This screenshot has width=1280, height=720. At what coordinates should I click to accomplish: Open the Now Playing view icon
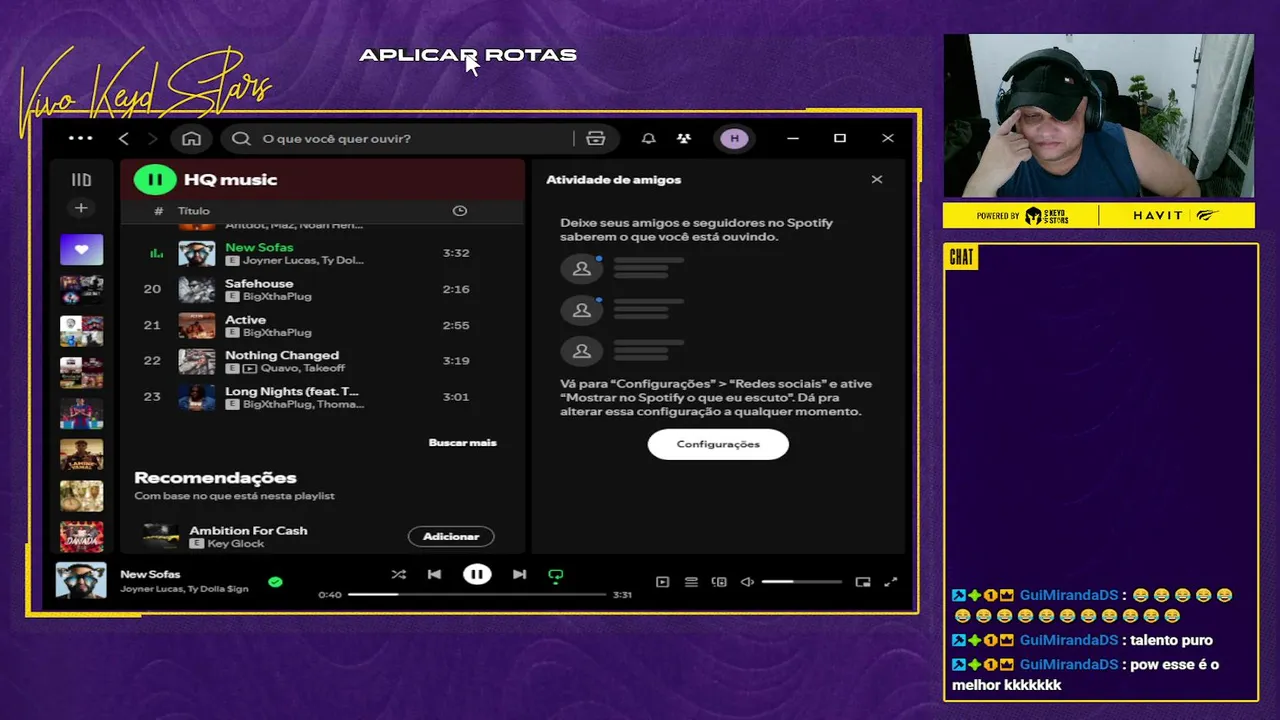(x=662, y=582)
